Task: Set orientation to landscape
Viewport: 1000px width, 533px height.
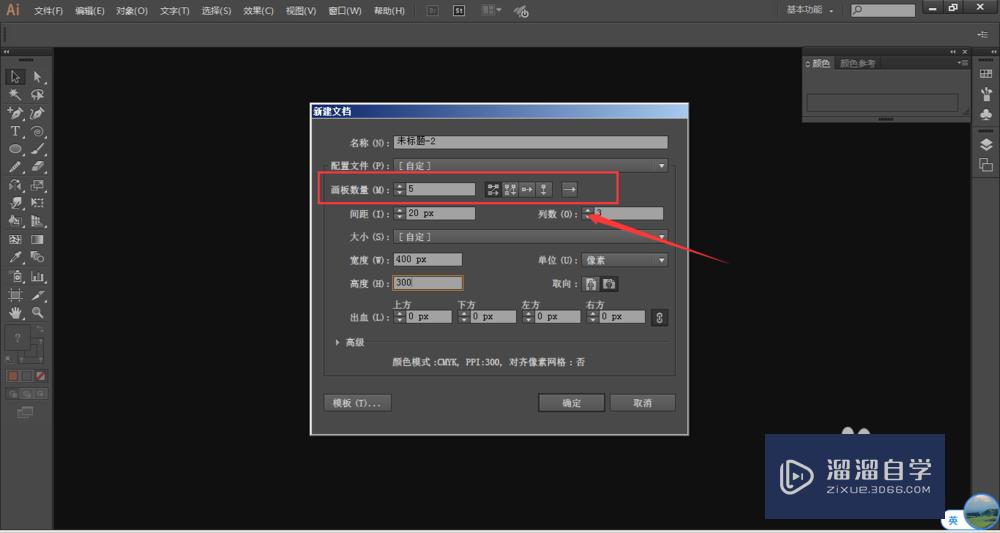Action: click(x=610, y=284)
